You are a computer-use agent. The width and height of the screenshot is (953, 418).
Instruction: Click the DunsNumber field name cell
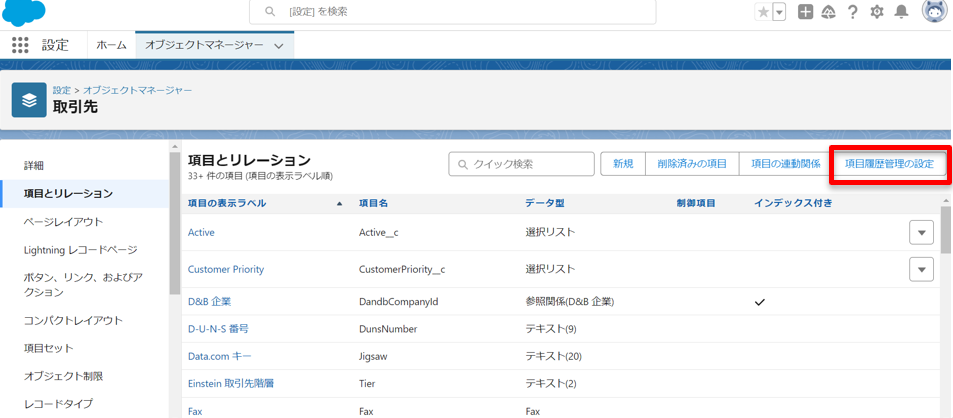388,329
